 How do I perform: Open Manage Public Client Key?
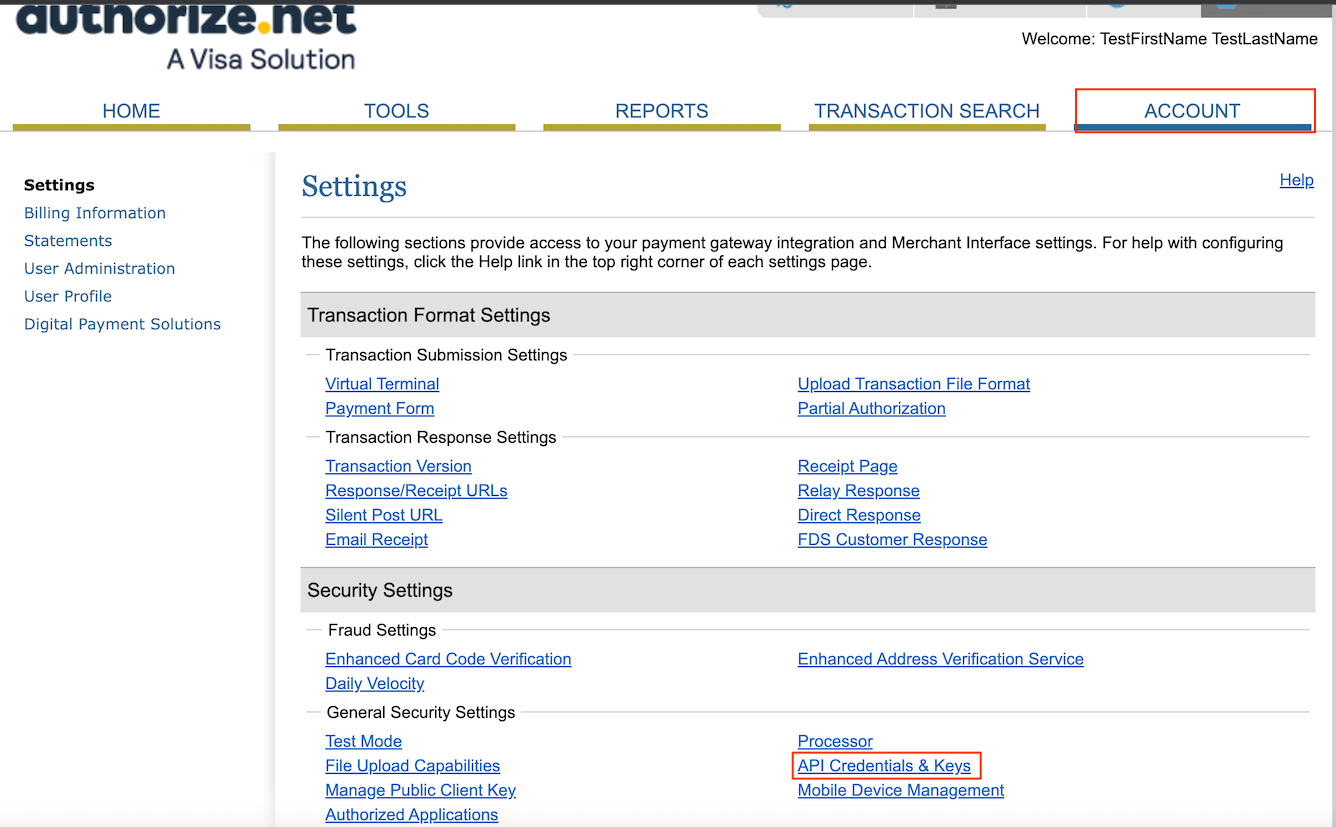420,790
